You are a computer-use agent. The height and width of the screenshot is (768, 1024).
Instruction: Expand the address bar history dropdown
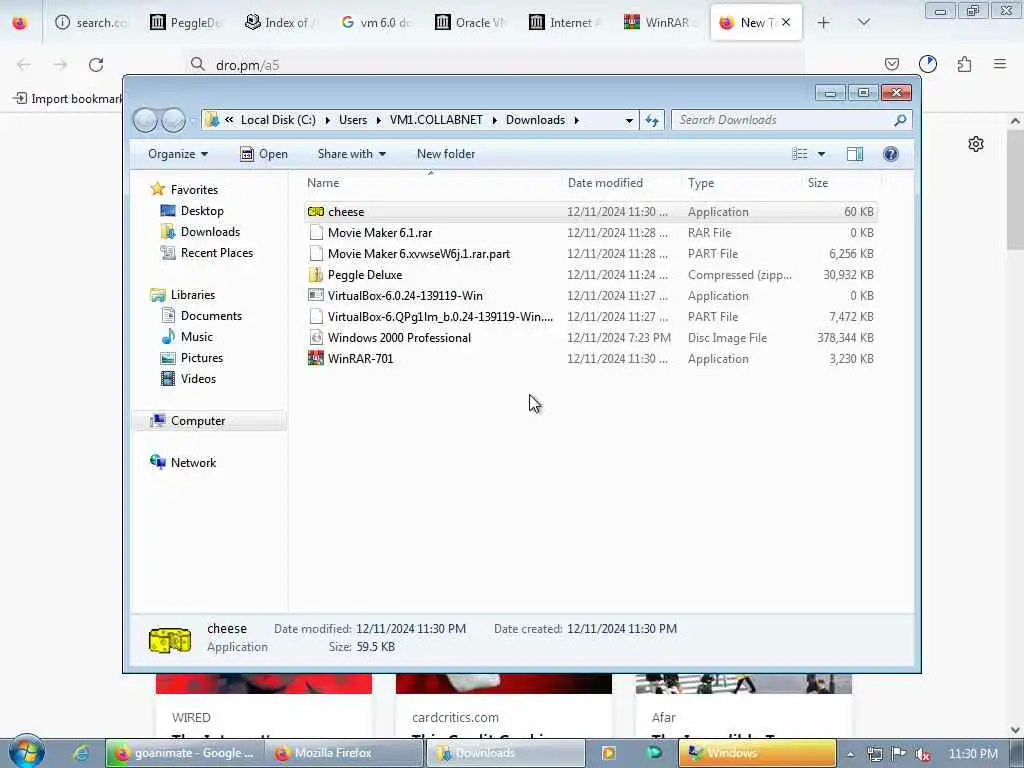click(629, 120)
